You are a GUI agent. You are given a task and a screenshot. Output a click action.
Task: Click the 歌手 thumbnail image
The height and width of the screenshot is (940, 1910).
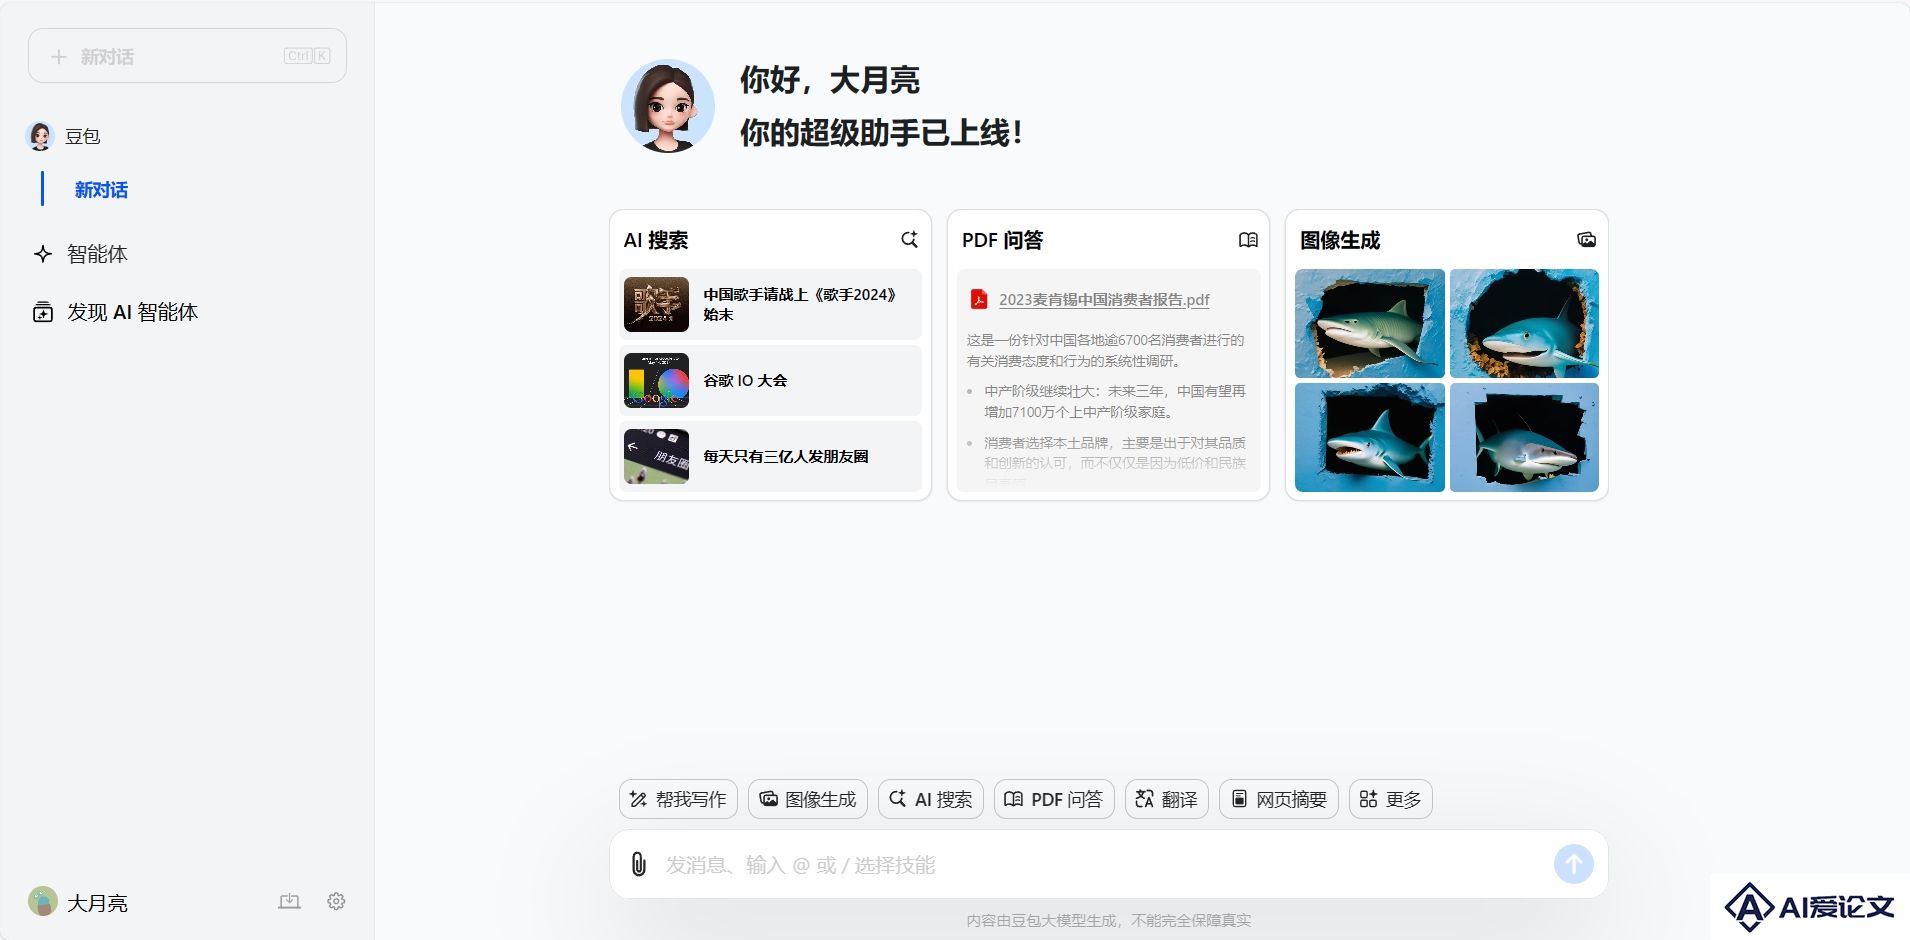(x=656, y=304)
